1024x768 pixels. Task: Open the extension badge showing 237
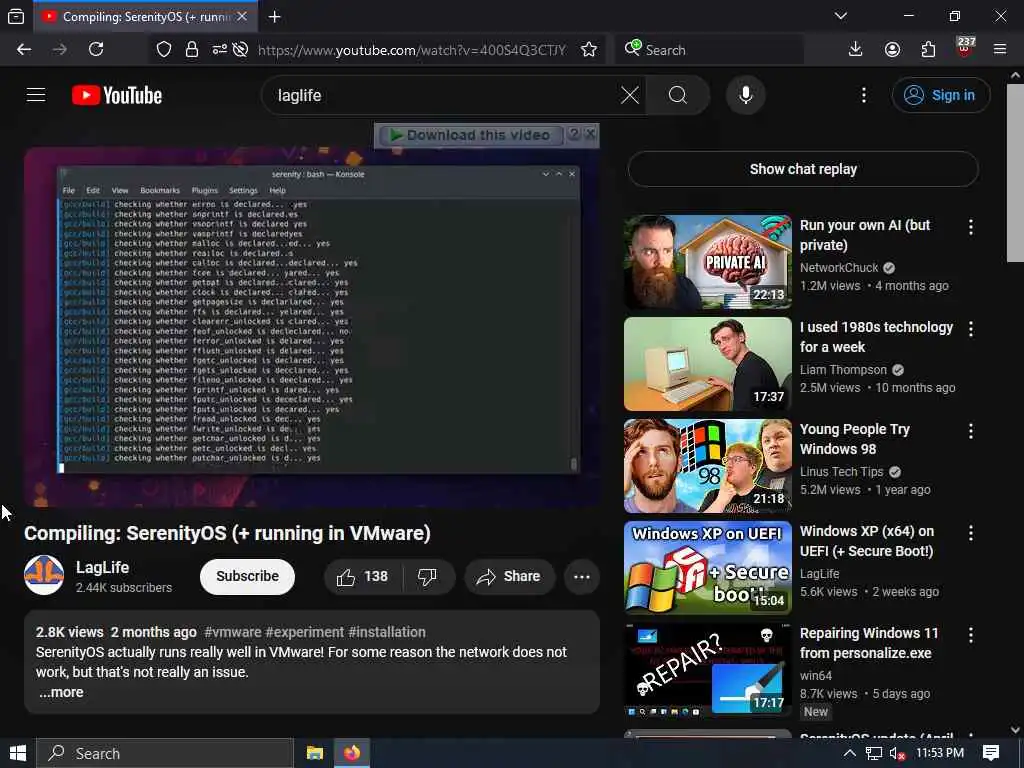click(x=965, y=47)
